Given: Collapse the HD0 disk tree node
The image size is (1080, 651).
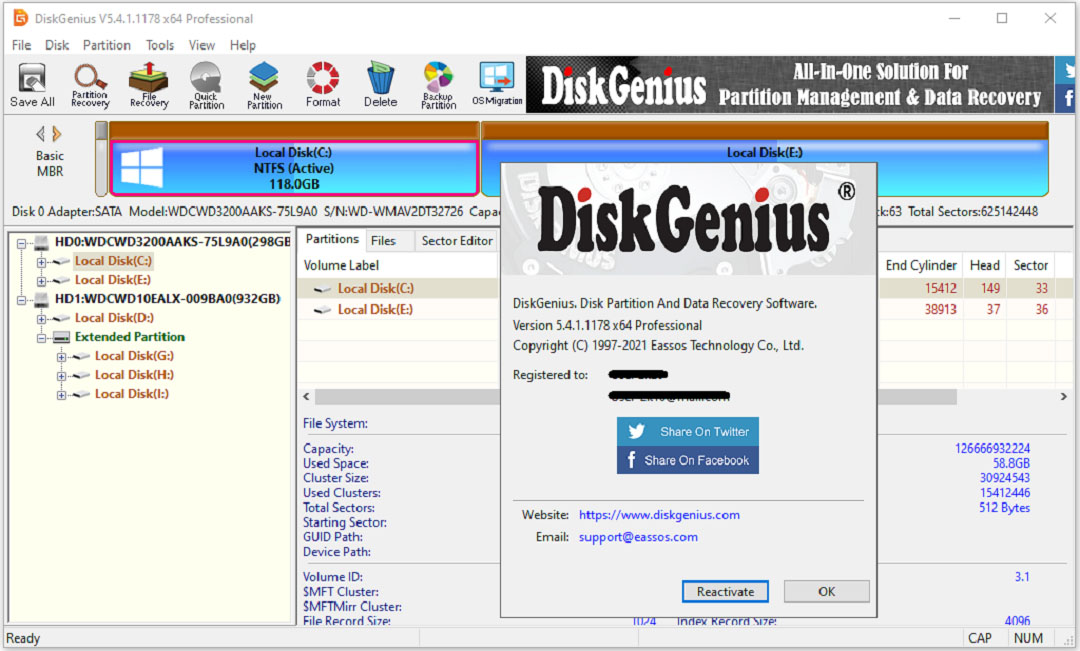Looking at the screenshot, I should tap(21, 243).
